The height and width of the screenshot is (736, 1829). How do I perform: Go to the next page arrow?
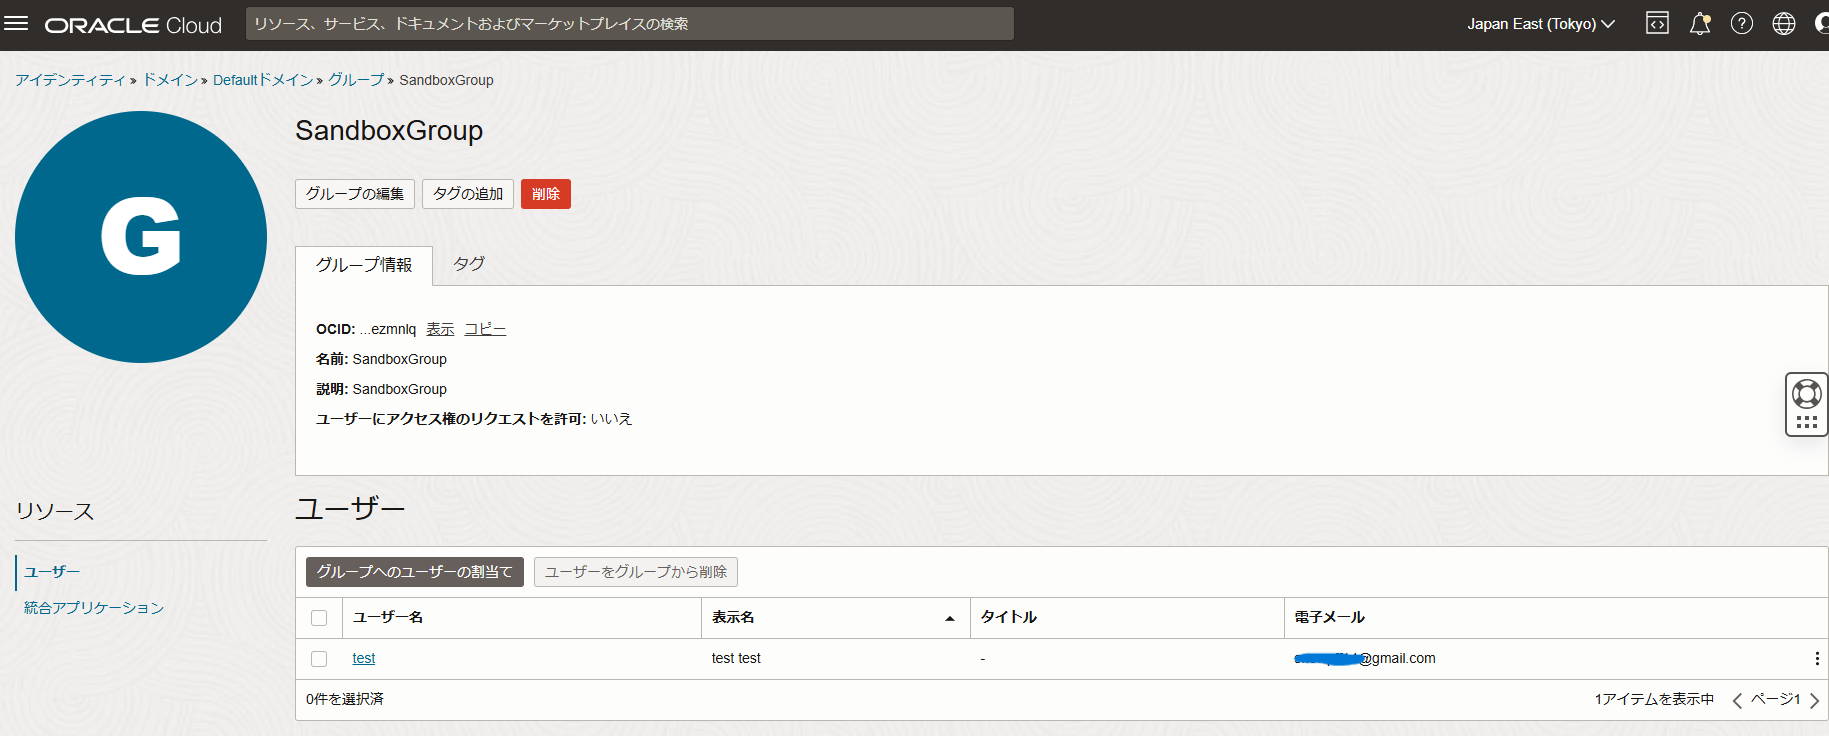point(1814,700)
